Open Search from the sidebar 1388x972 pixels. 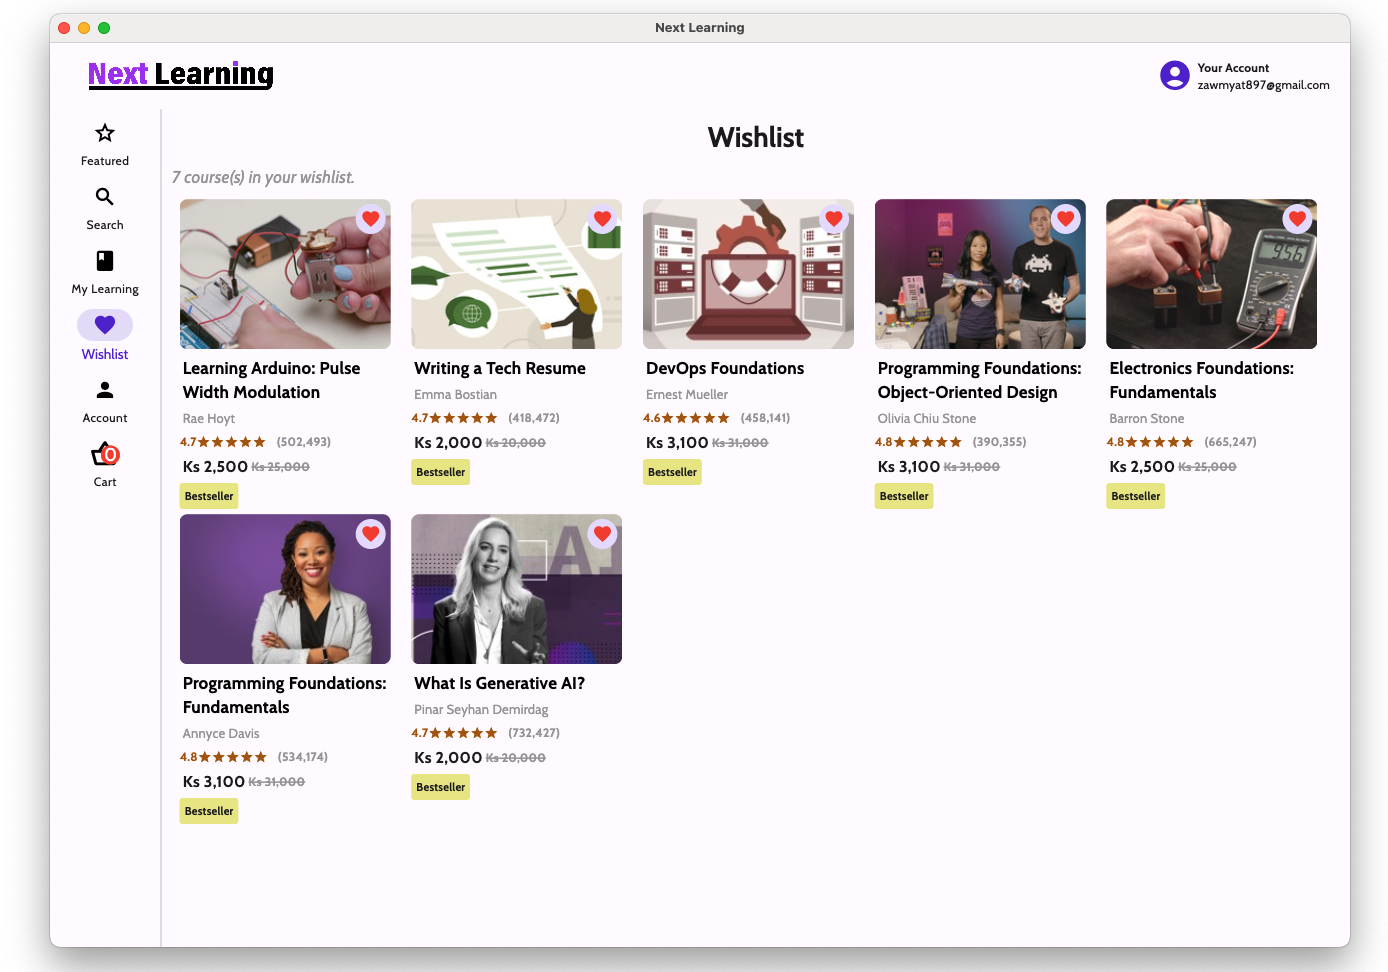coord(105,198)
